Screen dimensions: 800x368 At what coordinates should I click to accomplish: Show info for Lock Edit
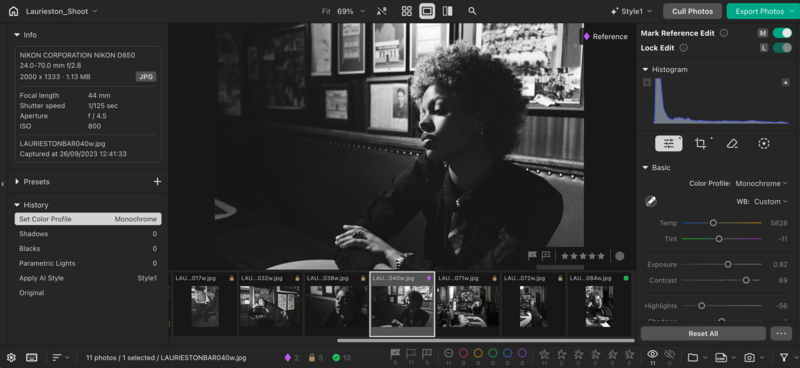click(684, 48)
